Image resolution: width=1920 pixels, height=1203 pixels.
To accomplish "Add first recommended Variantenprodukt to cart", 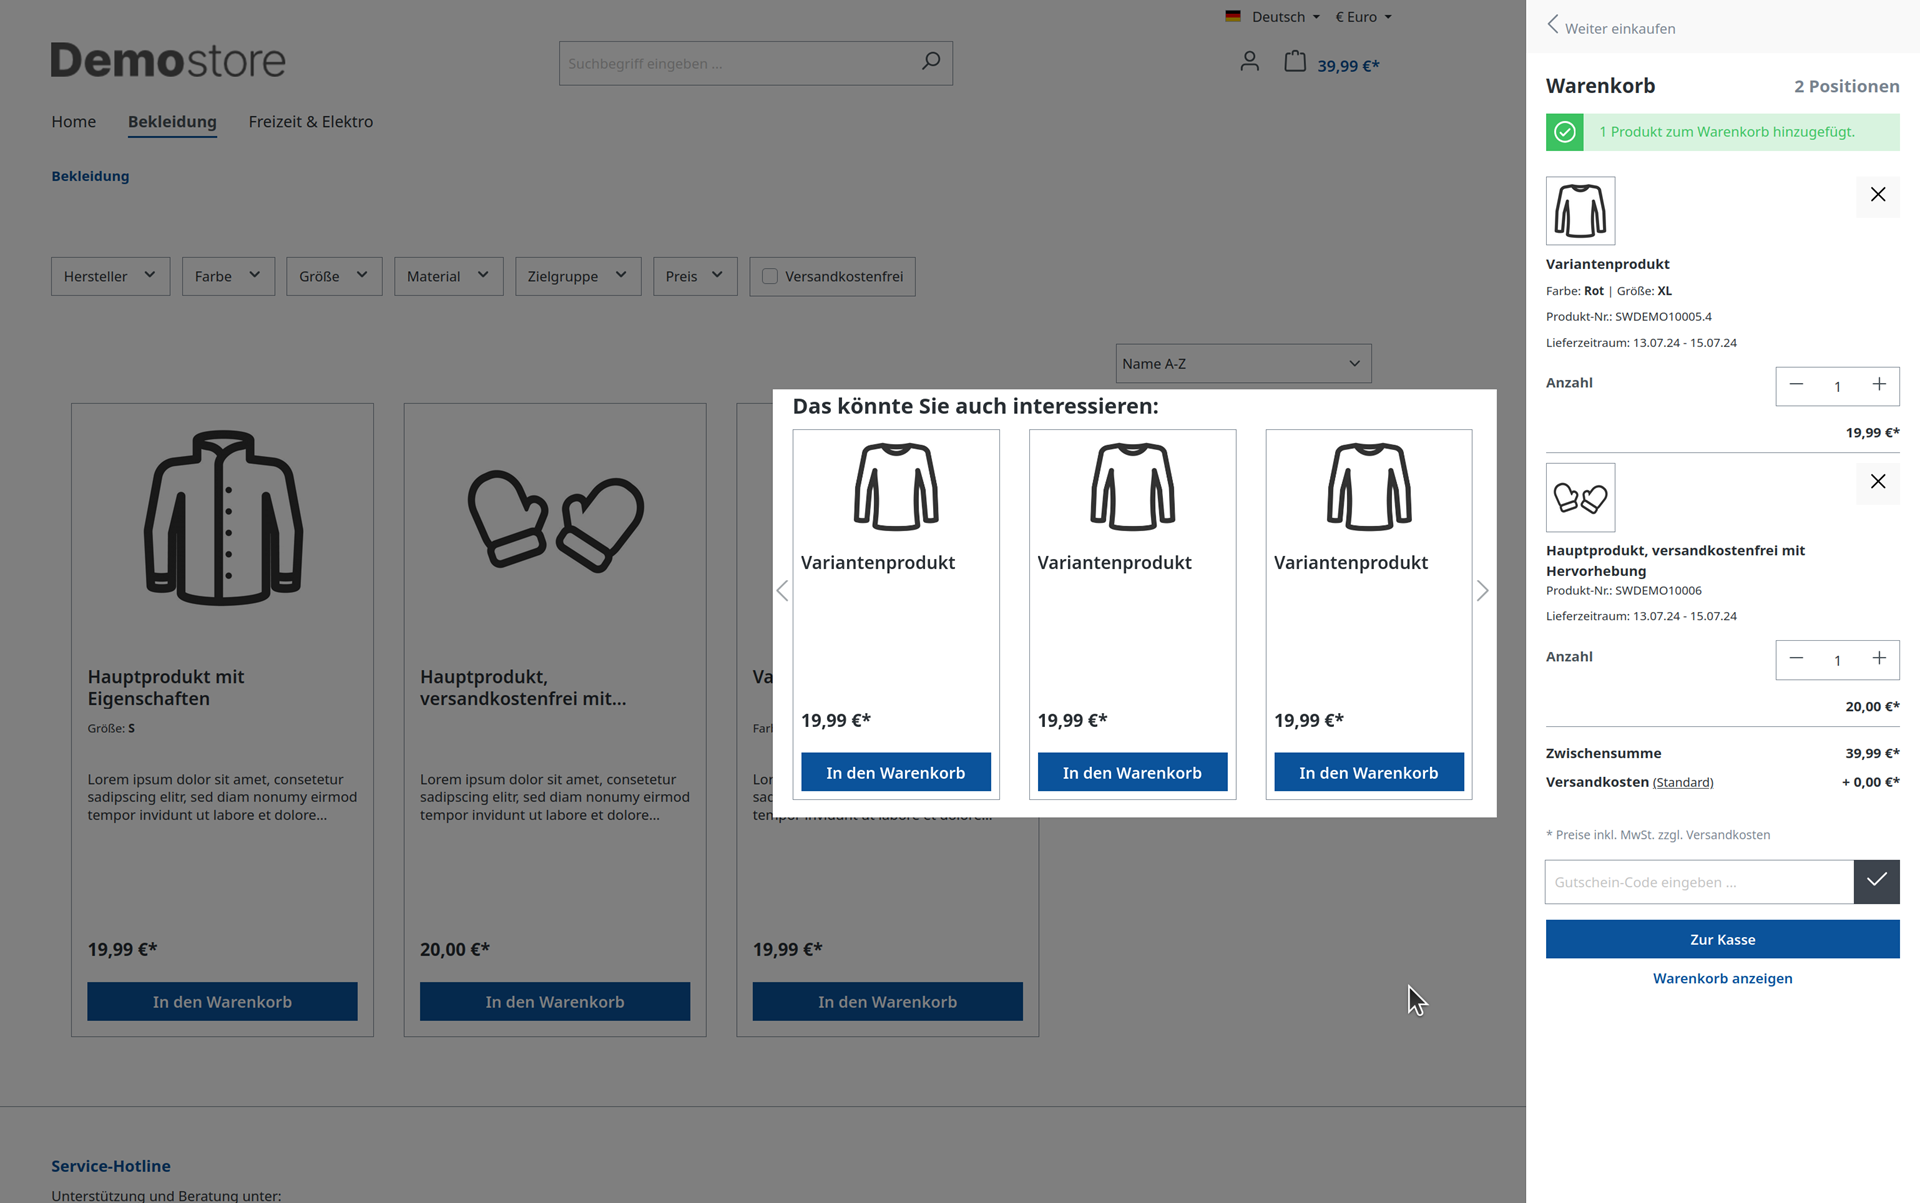I will [896, 772].
